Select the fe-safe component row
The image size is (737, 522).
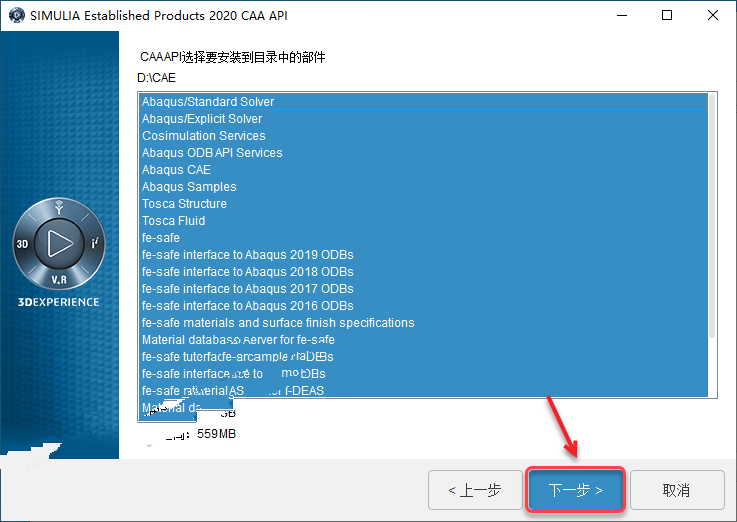pyautogui.click(x=423, y=238)
